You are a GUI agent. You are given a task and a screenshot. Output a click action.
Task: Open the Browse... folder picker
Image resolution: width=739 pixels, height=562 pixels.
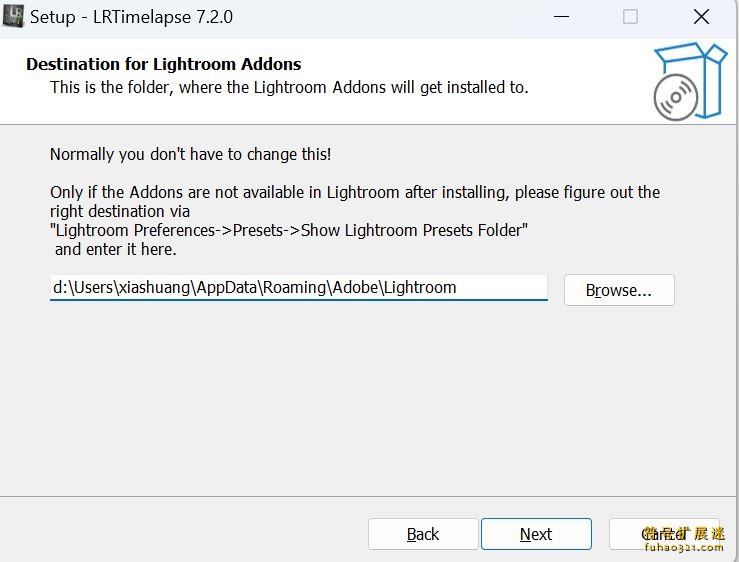click(619, 290)
